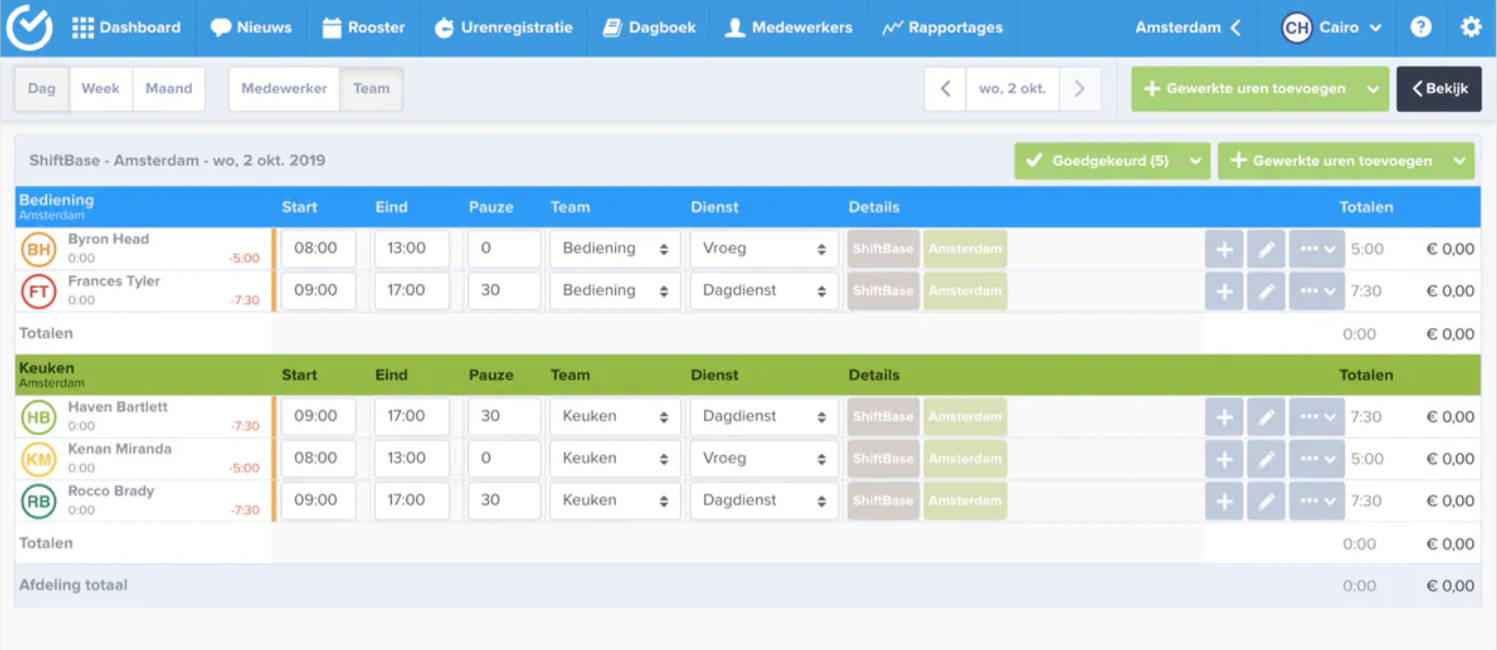Switch to Maand view
Image resolution: width=1497 pixels, height=650 pixels.
168,89
